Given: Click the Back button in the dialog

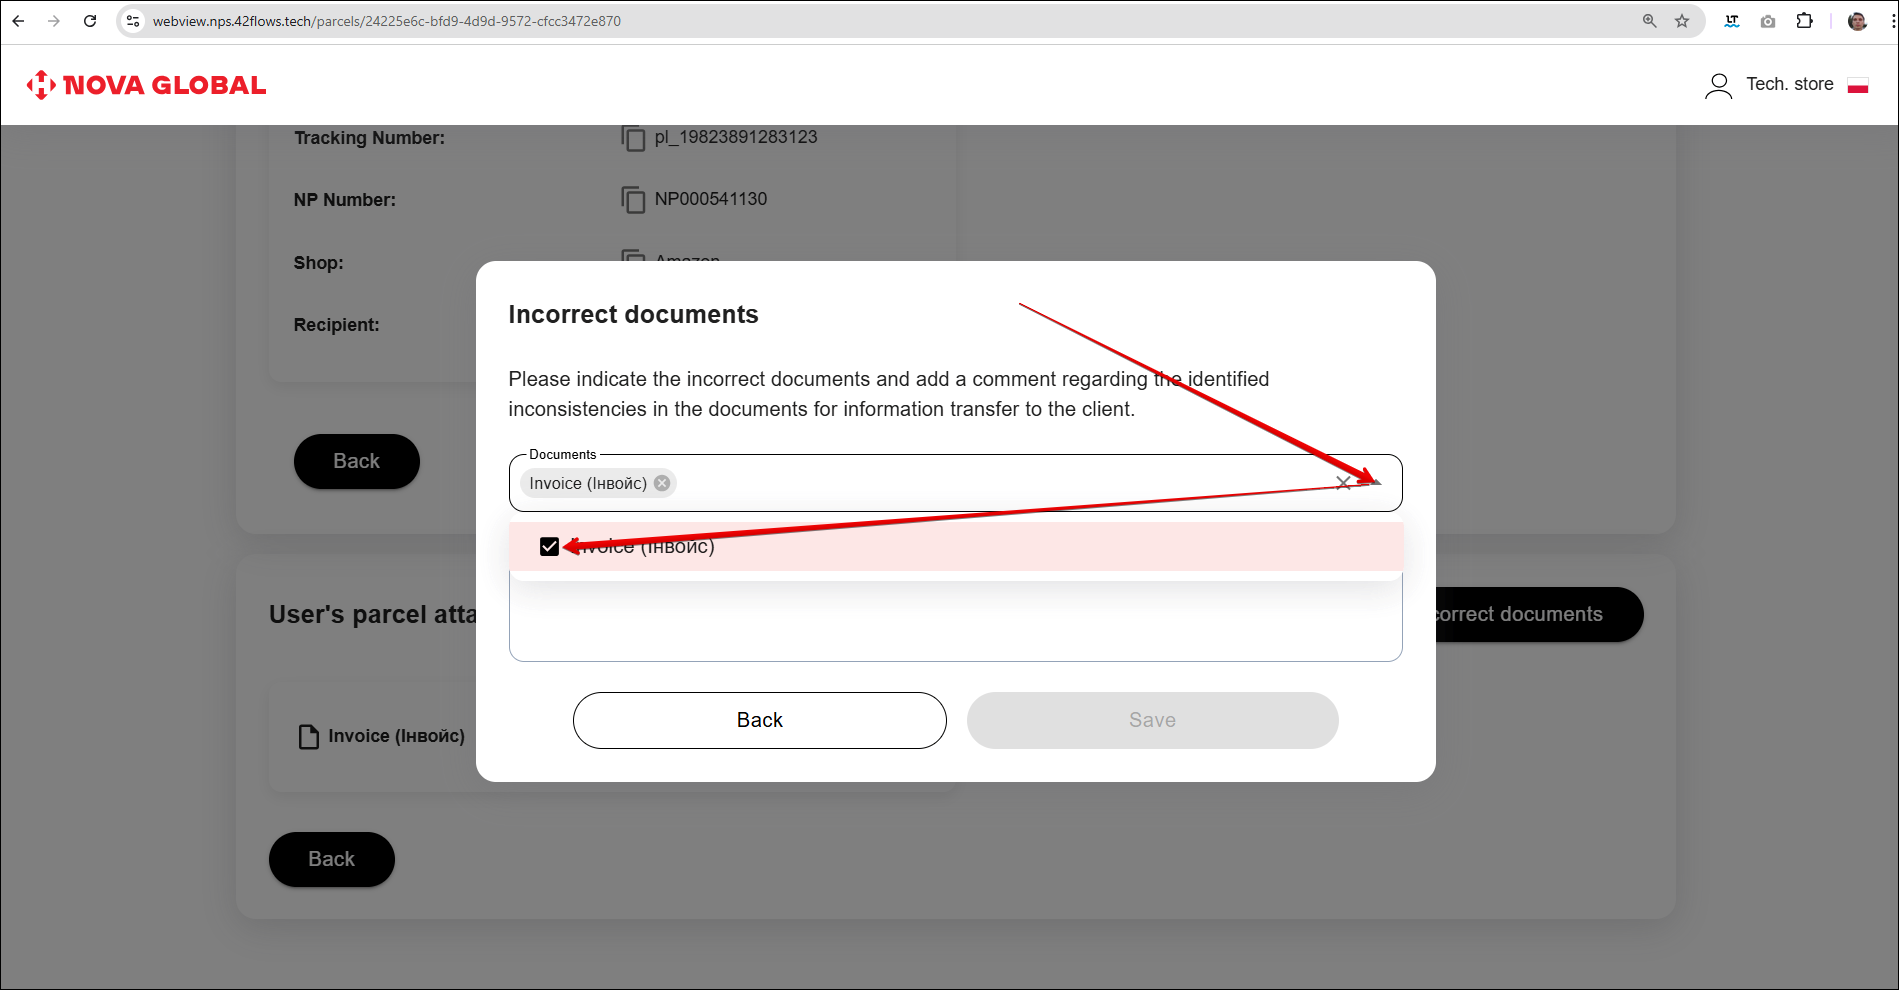Looking at the screenshot, I should click(759, 720).
